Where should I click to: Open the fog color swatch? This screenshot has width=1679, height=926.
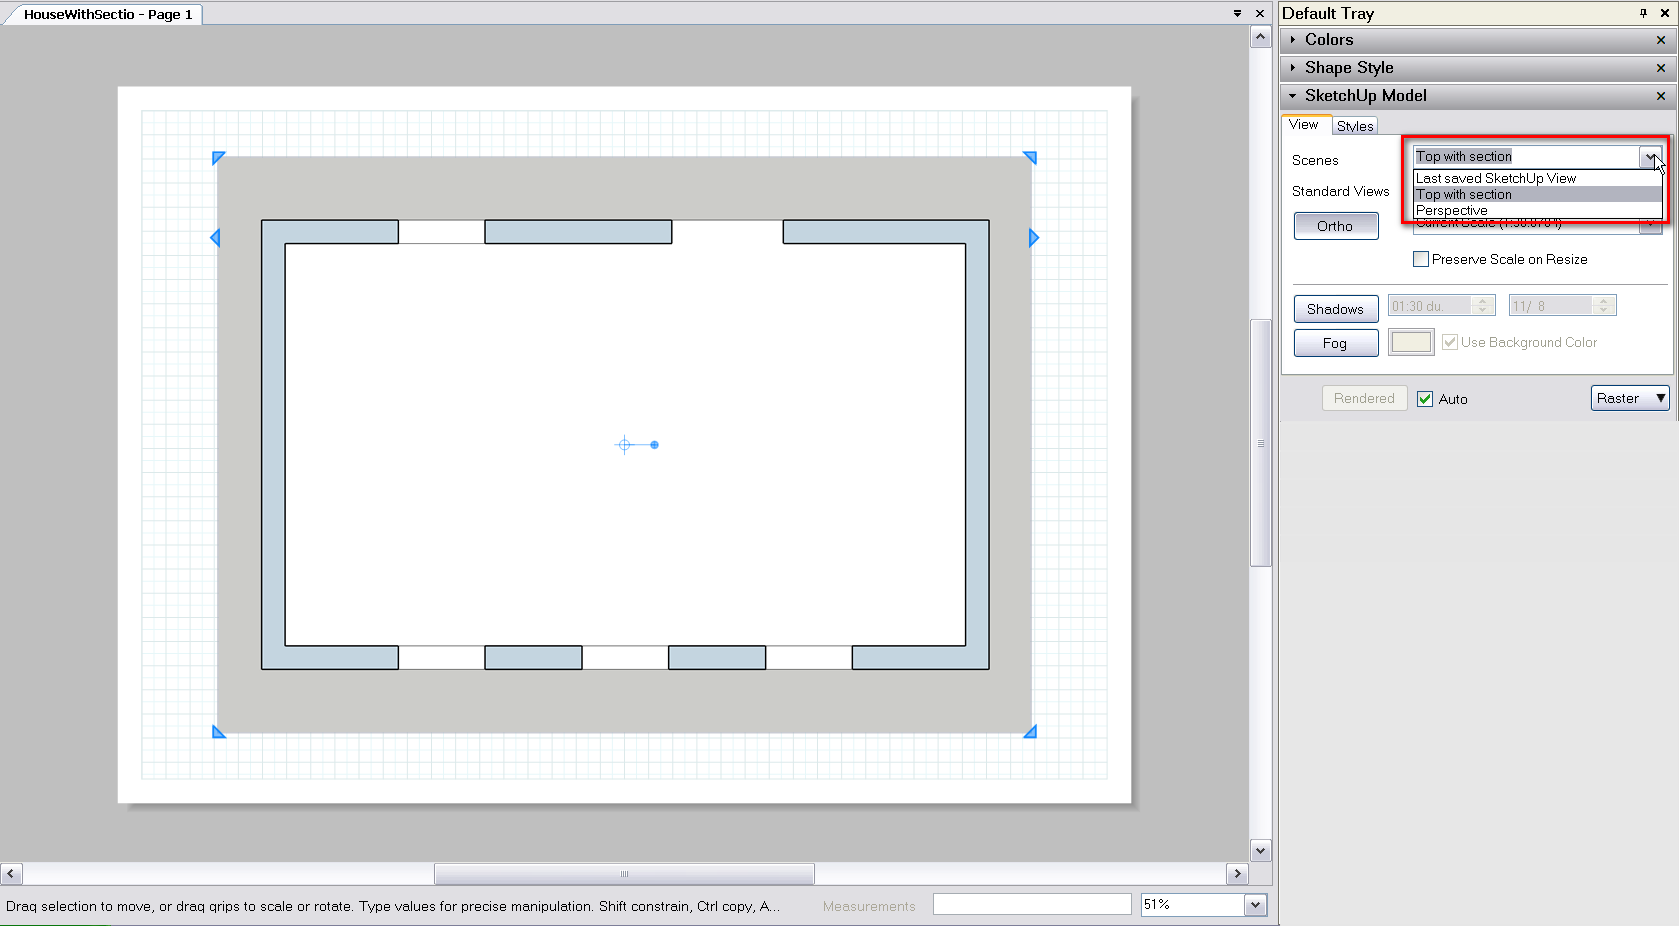[1411, 342]
